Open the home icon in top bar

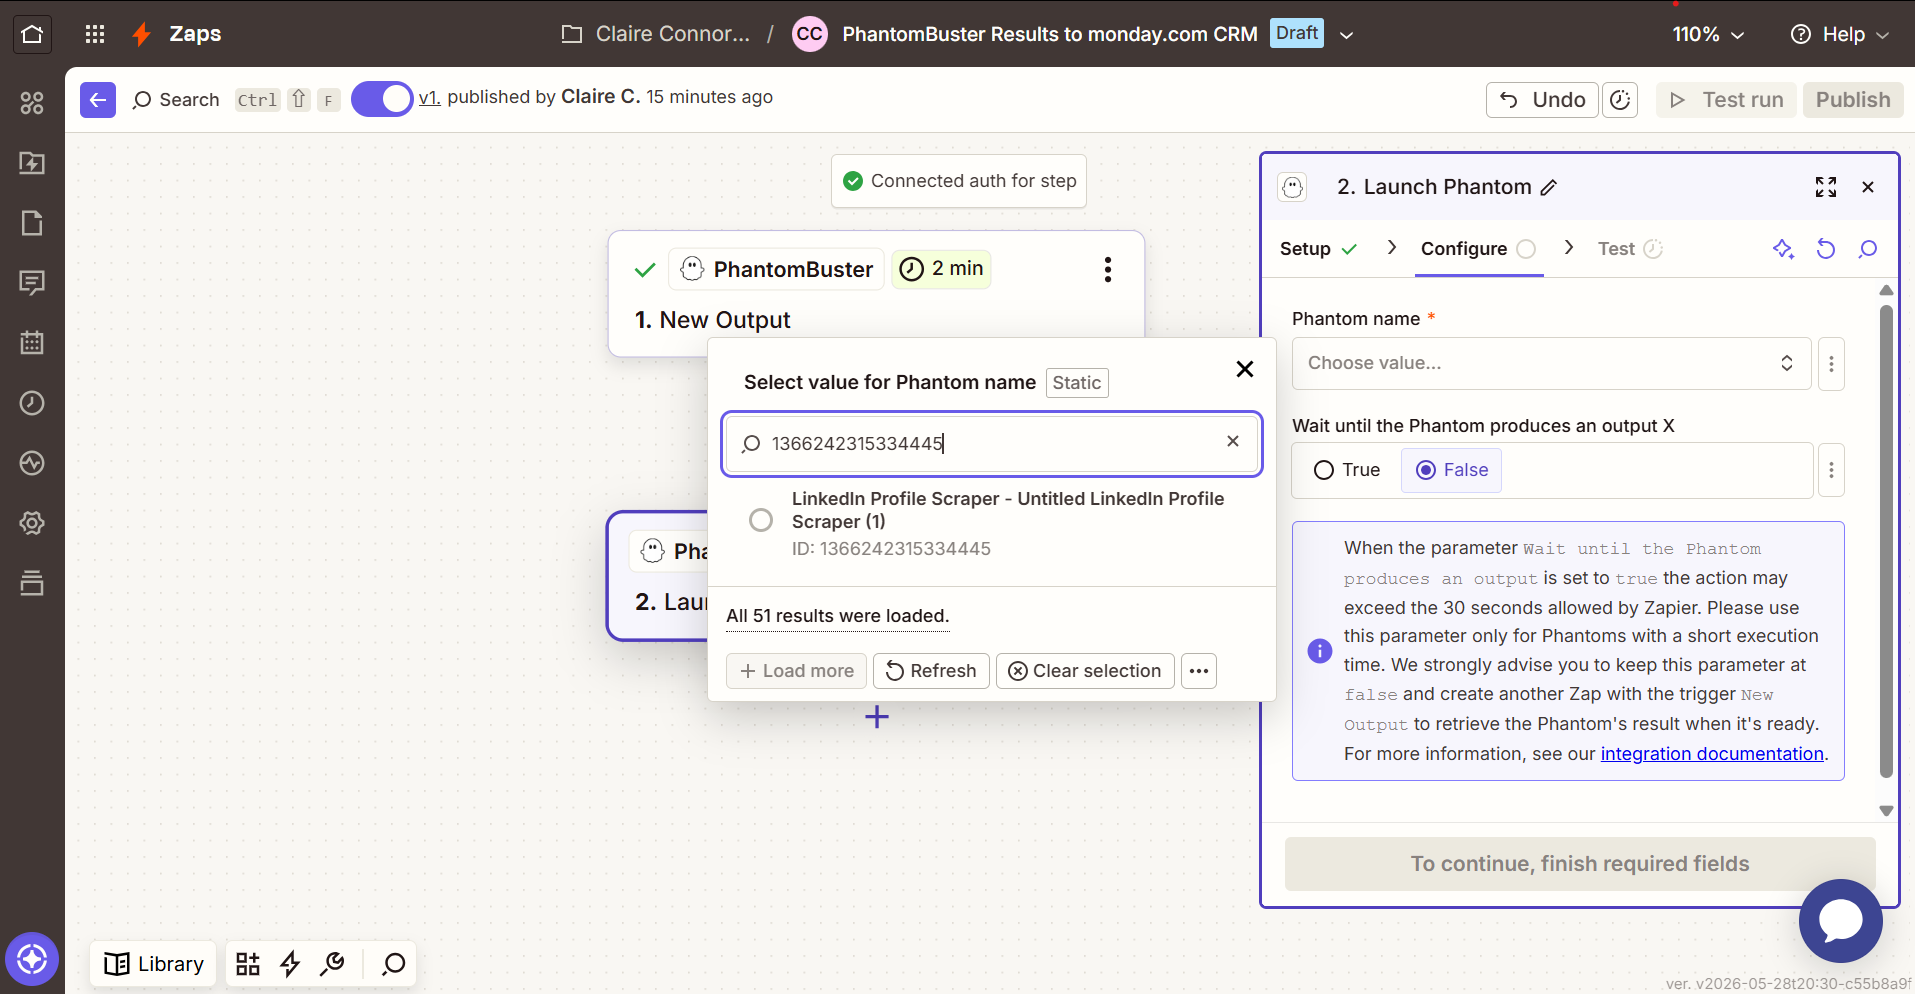pos(32,34)
